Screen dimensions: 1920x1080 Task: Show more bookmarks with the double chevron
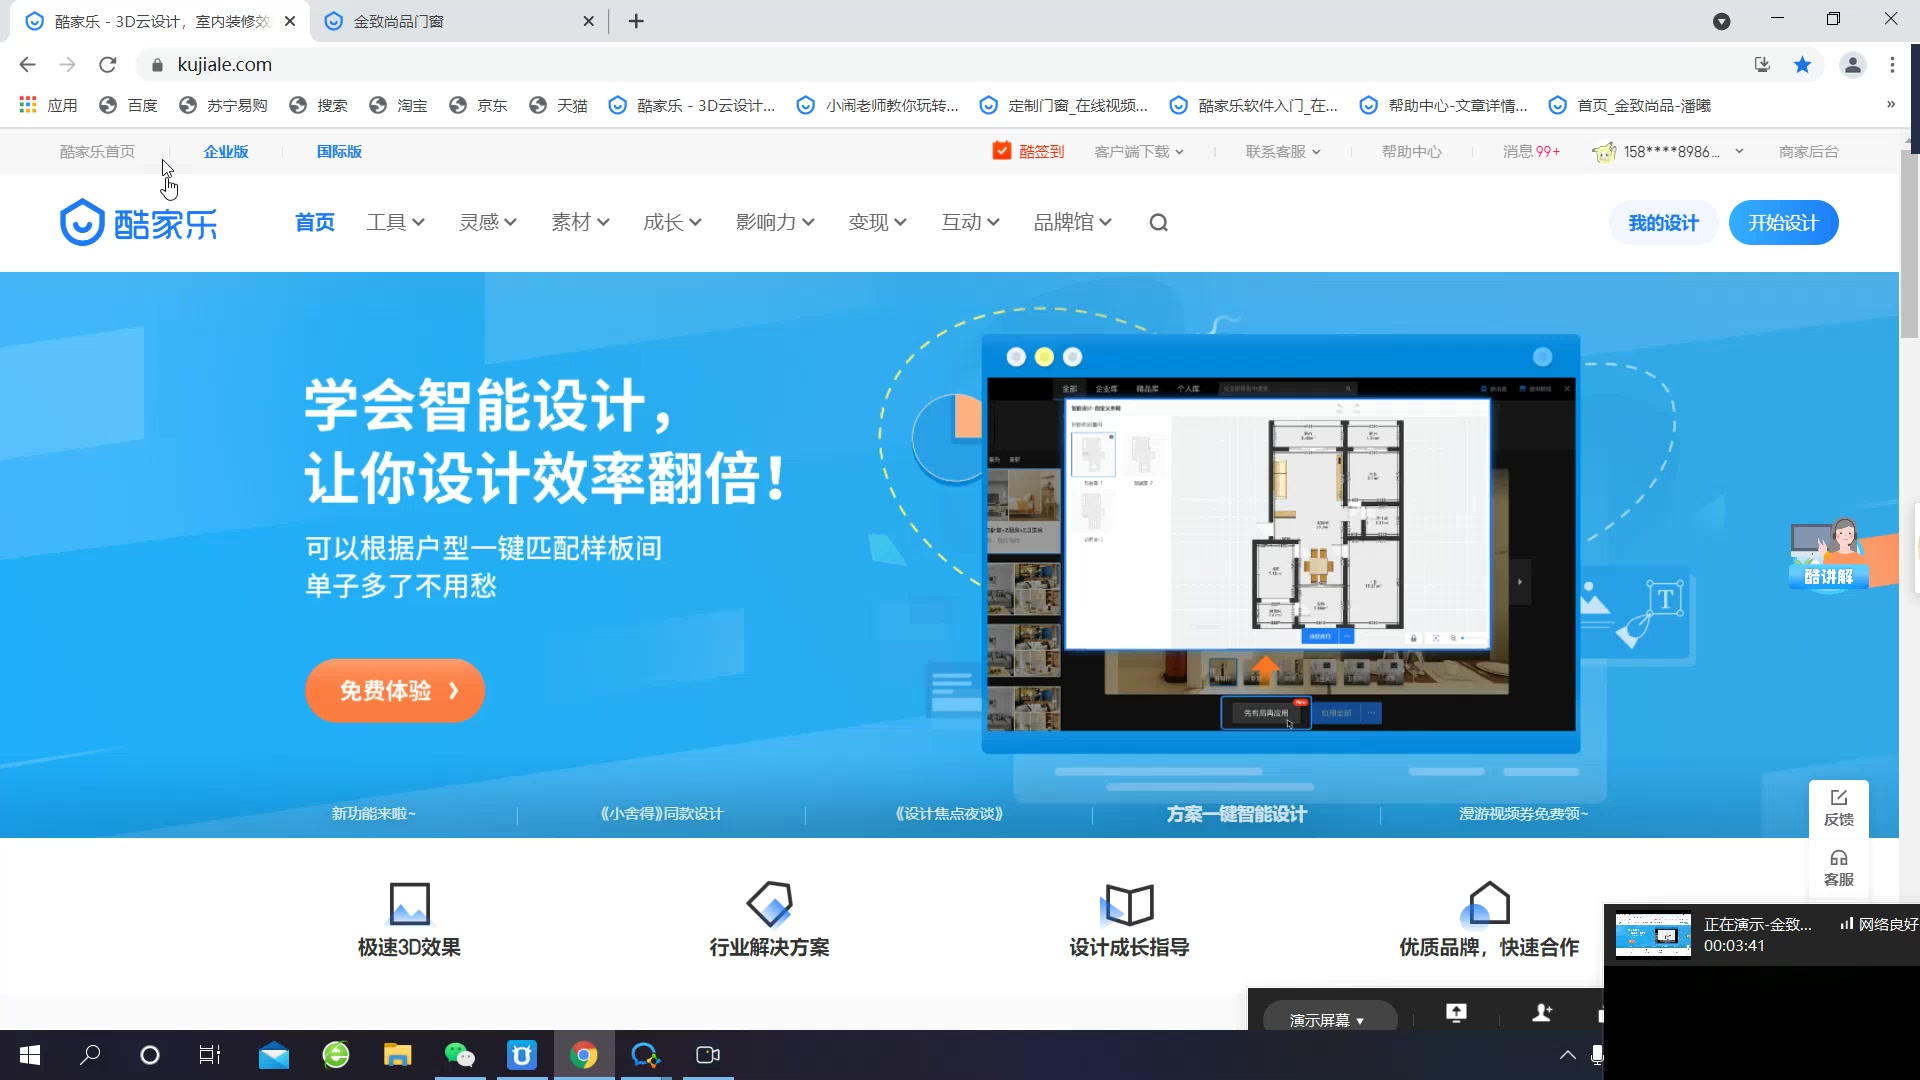[x=1890, y=105]
